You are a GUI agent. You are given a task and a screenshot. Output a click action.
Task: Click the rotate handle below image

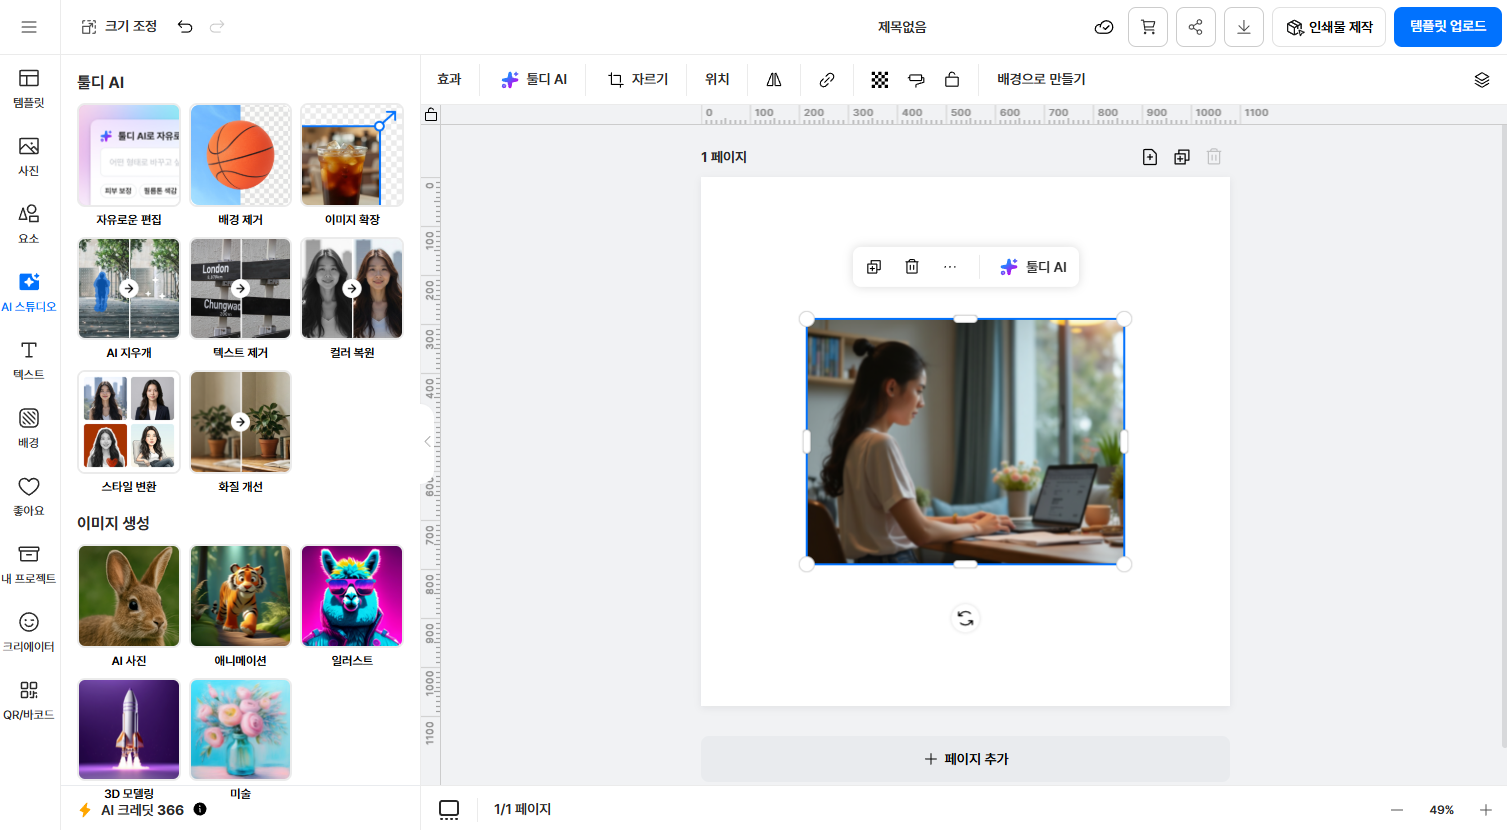click(965, 619)
